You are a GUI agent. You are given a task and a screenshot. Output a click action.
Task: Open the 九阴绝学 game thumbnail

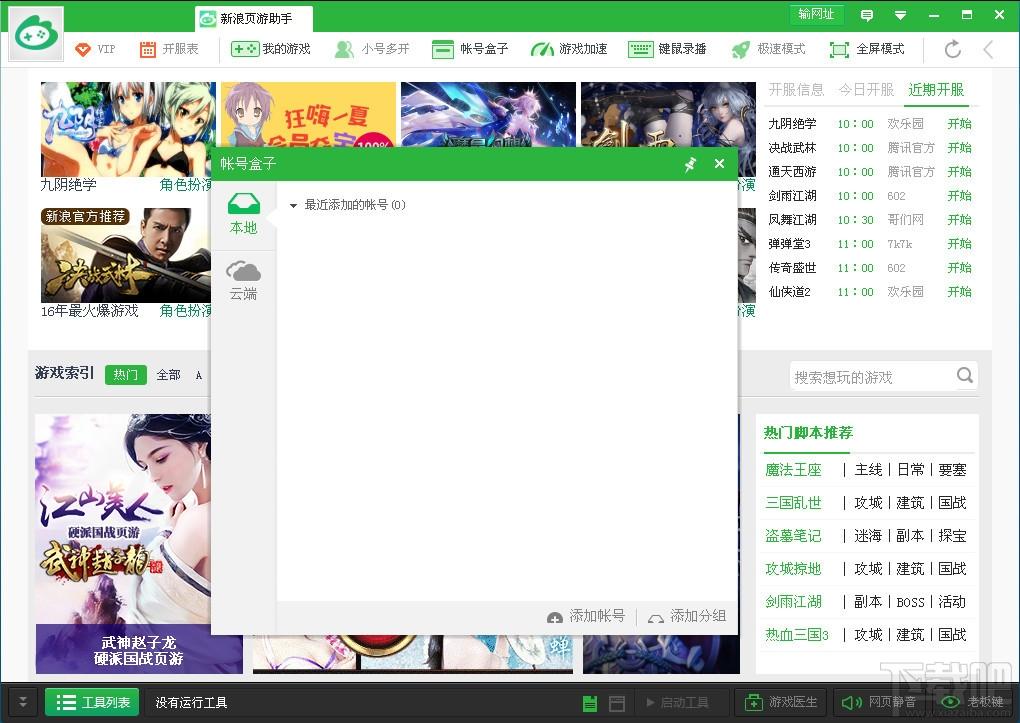(127, 130)
